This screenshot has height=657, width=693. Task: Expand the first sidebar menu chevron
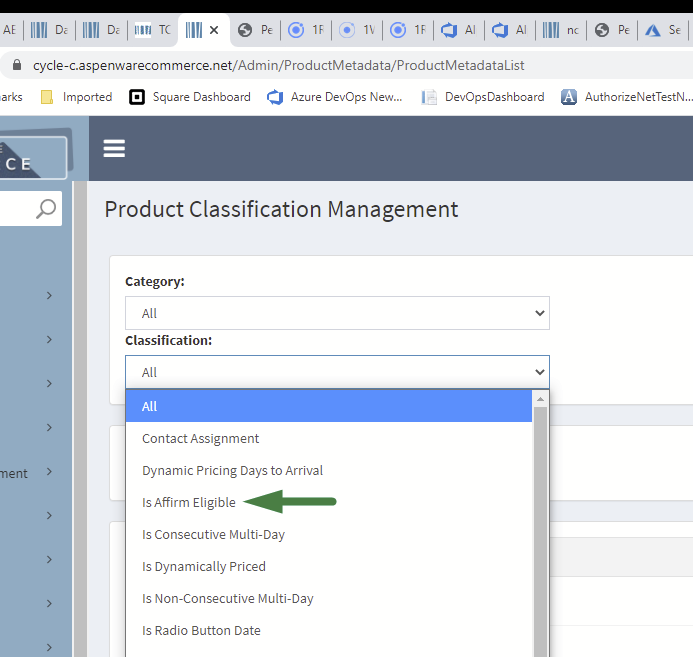49,295
